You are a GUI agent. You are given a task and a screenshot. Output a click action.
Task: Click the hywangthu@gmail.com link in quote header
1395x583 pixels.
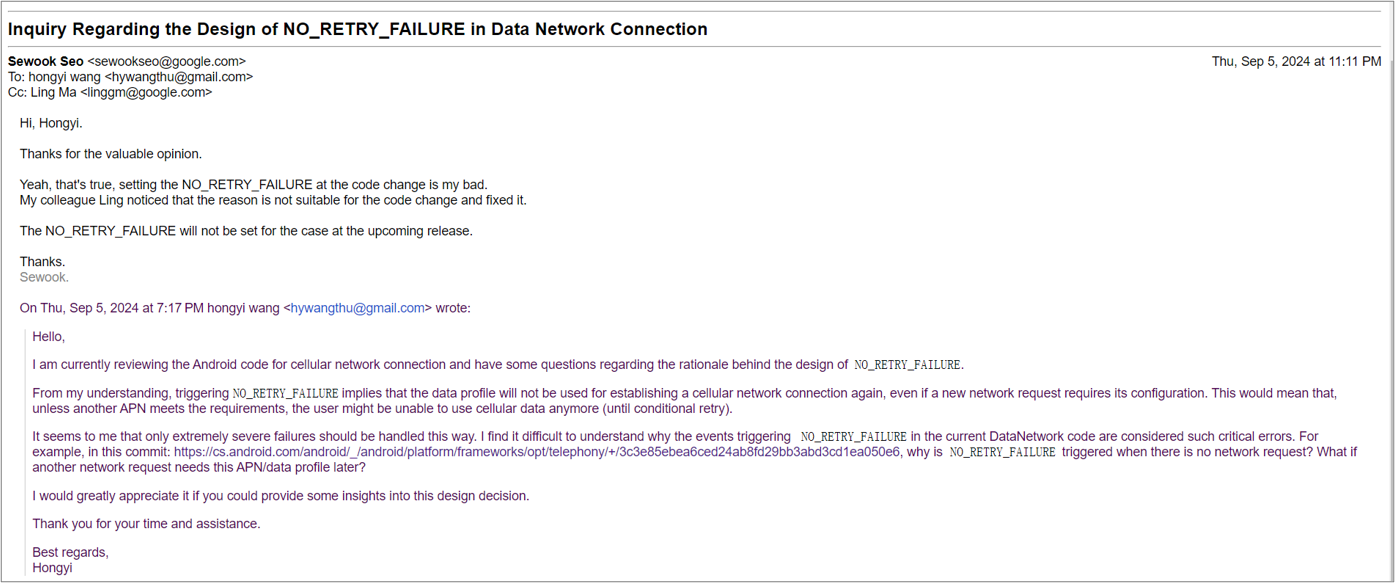click(358, 308)
